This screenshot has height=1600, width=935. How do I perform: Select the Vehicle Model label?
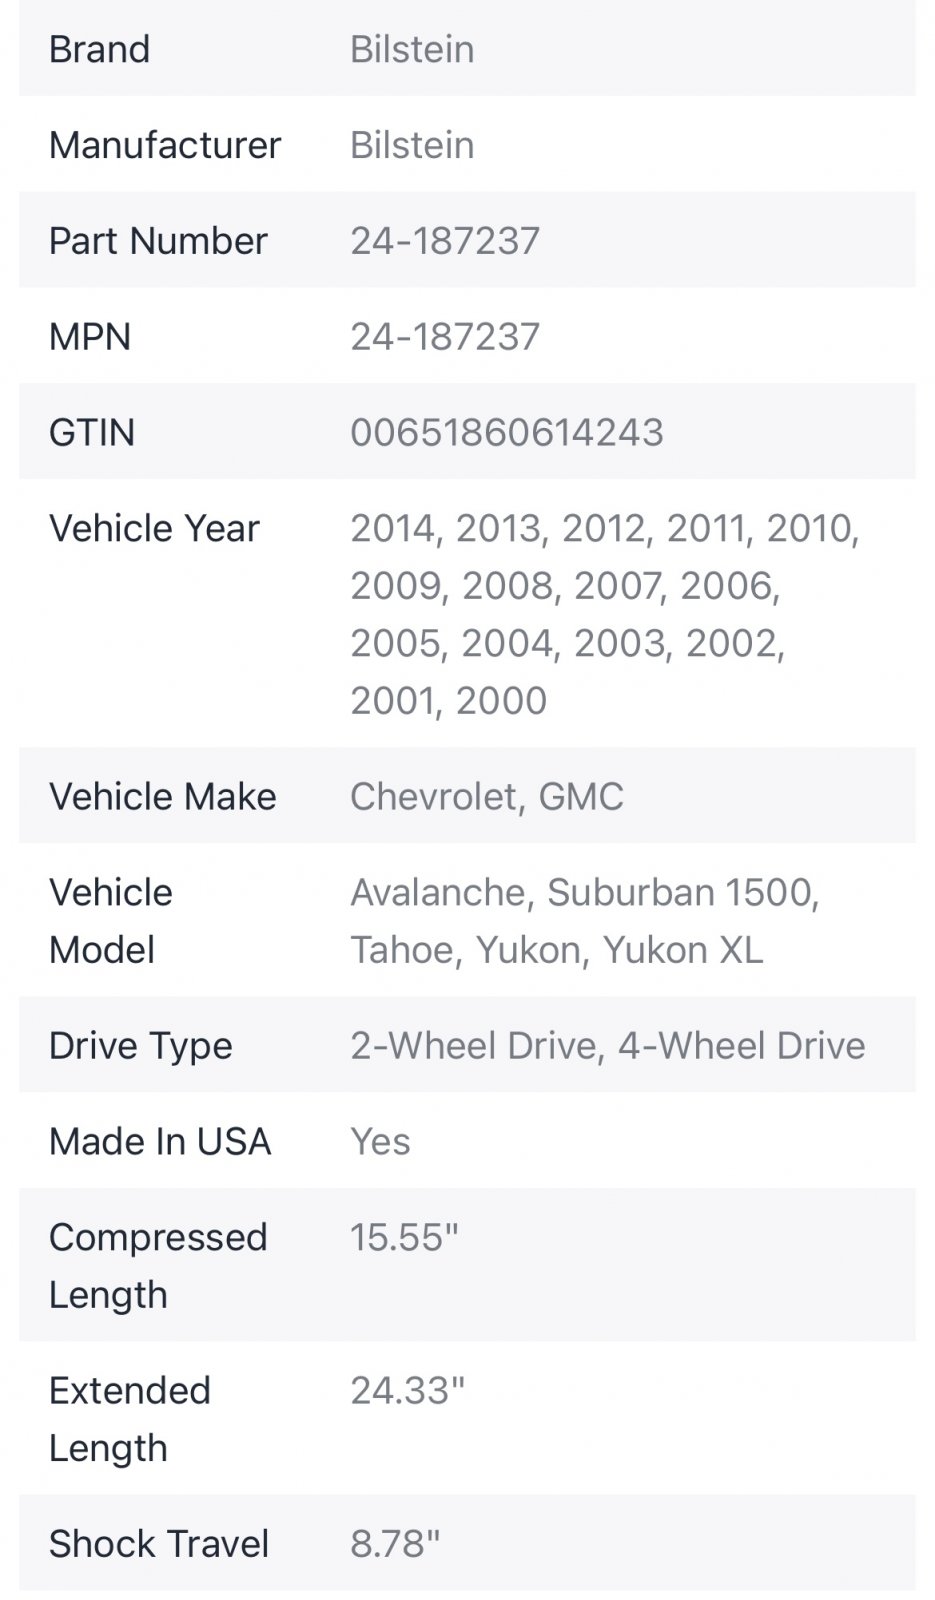[111, 921]
